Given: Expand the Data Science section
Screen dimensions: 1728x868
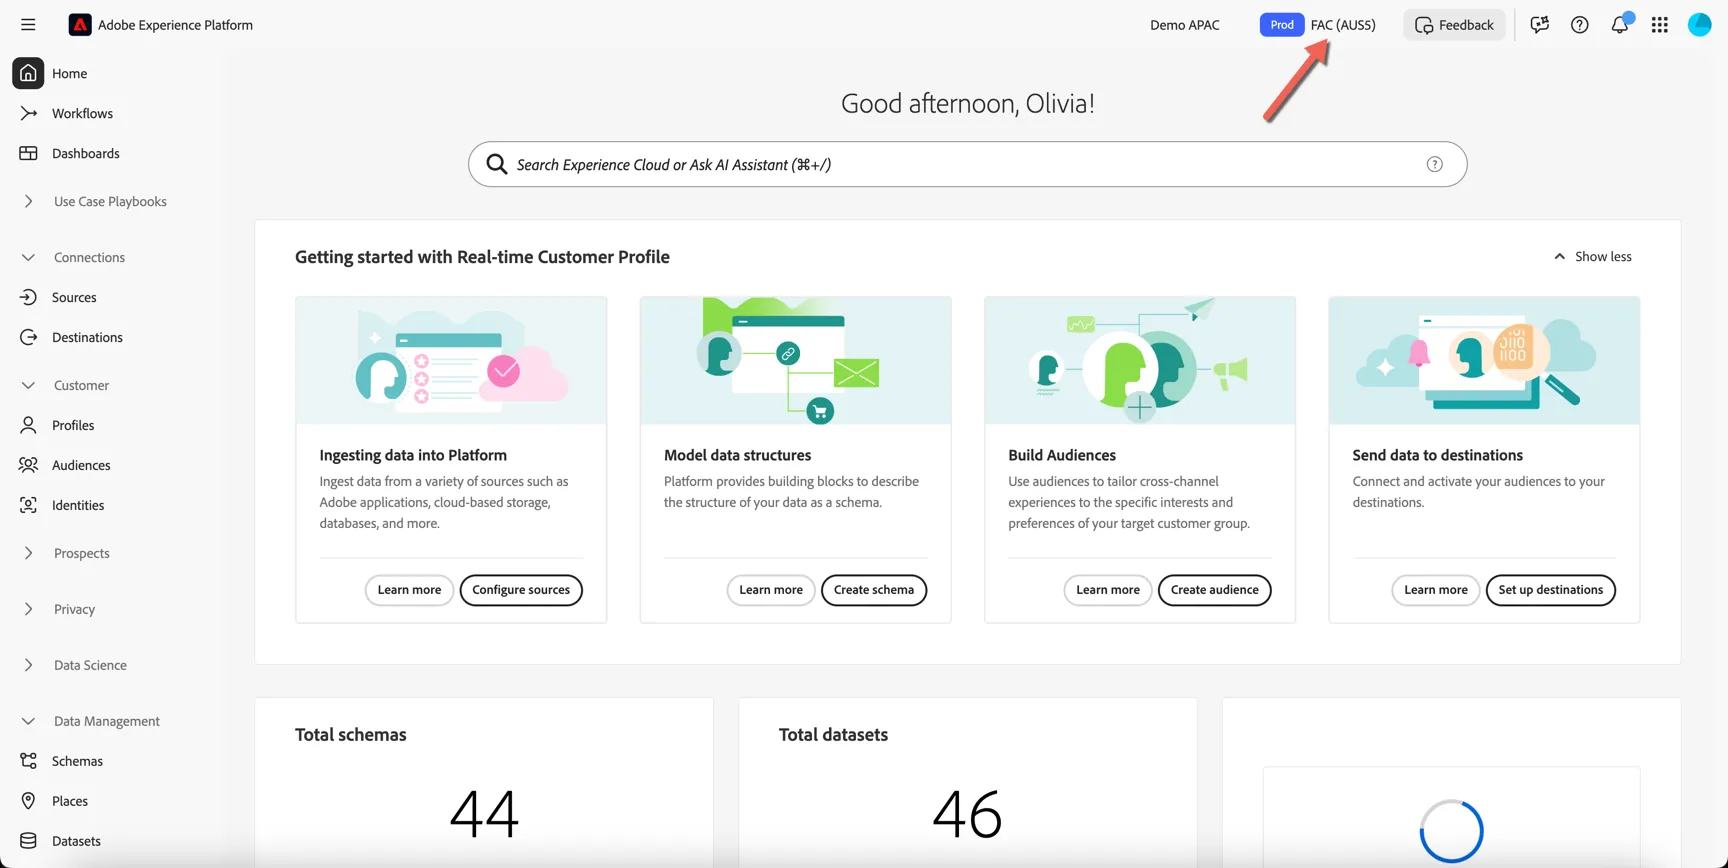Looking at the screenshot, I should point(28,665).
